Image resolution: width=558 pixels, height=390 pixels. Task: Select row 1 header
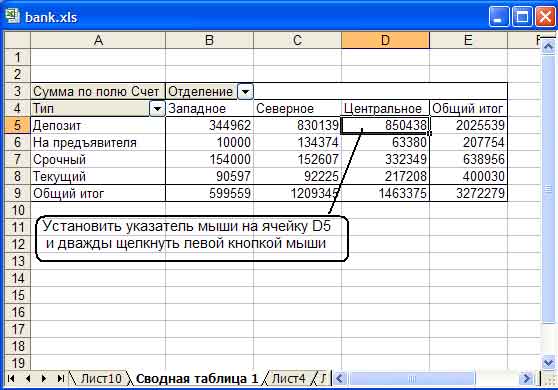[x=17, y=57]
